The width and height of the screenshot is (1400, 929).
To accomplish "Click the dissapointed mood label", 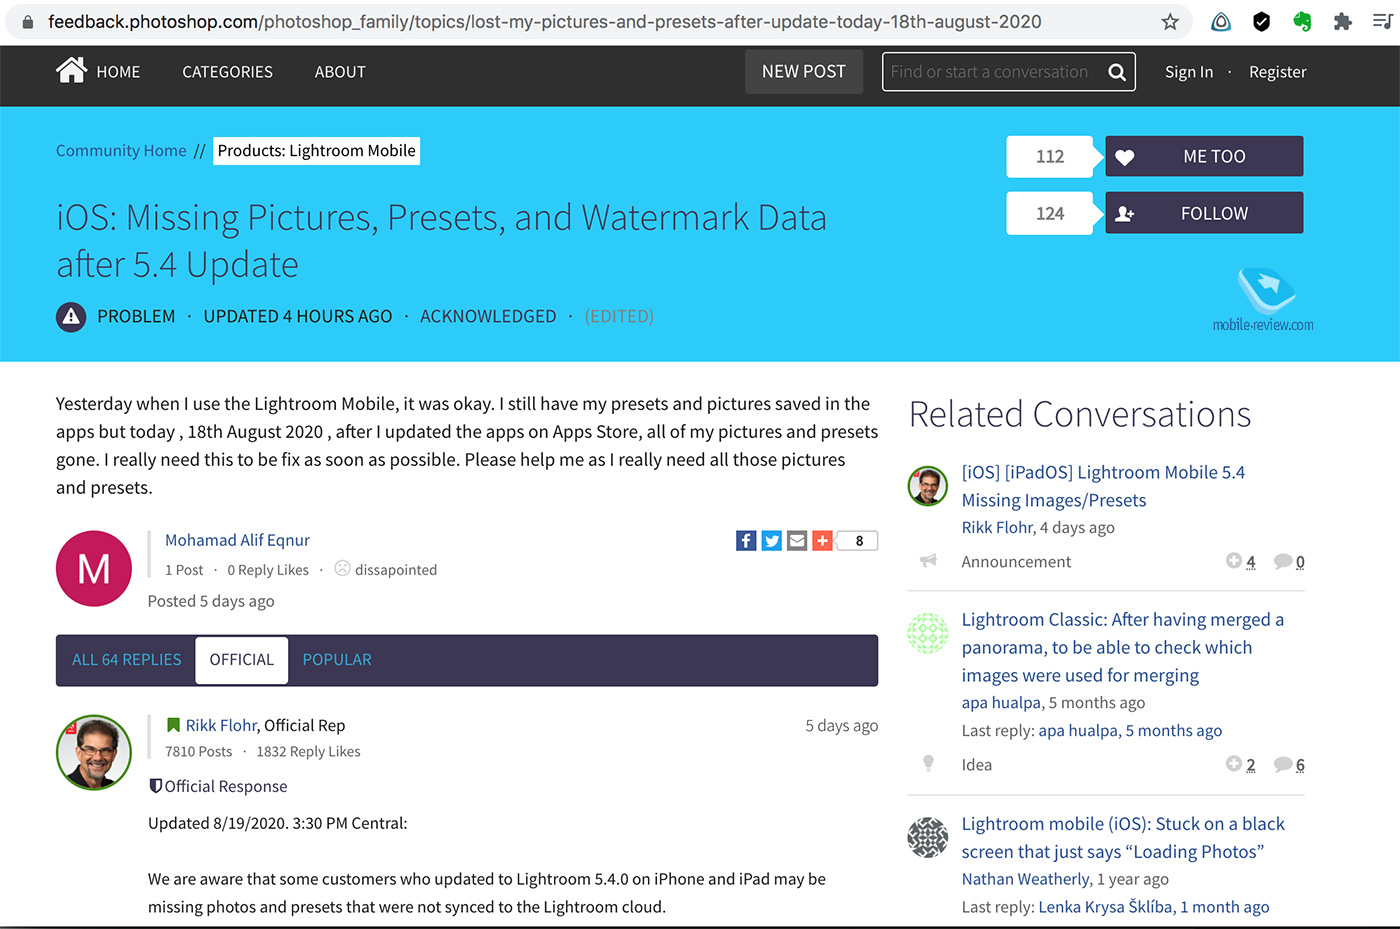I will coord(395,570).
